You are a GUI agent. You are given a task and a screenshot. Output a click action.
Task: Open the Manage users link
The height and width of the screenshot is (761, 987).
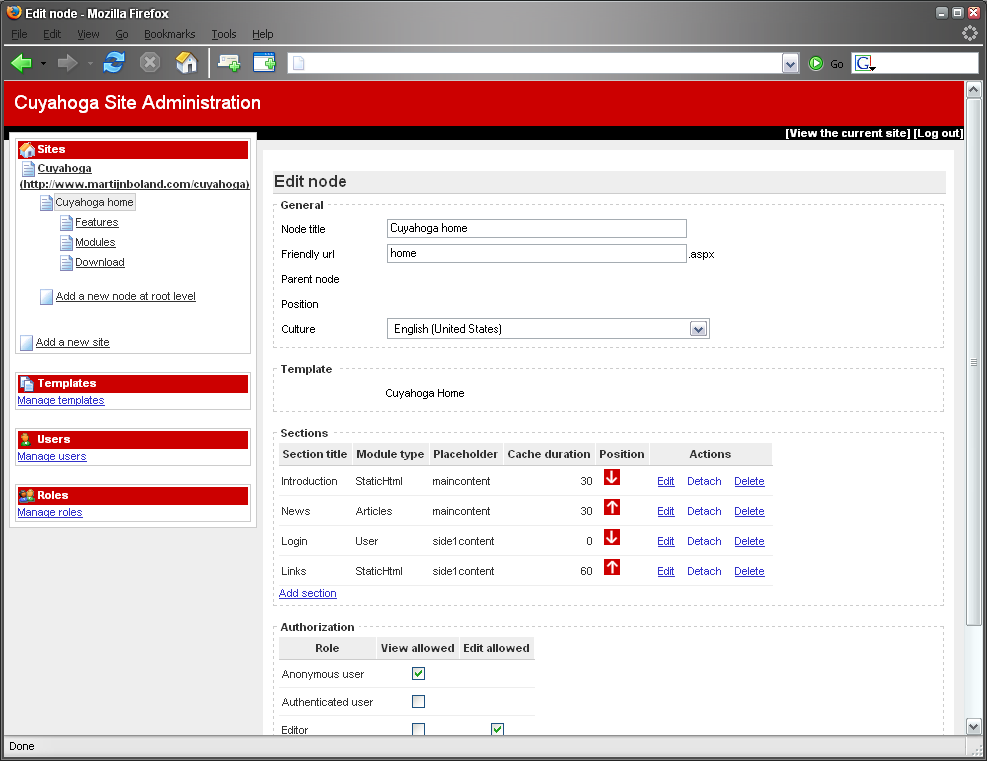point(52,456)
